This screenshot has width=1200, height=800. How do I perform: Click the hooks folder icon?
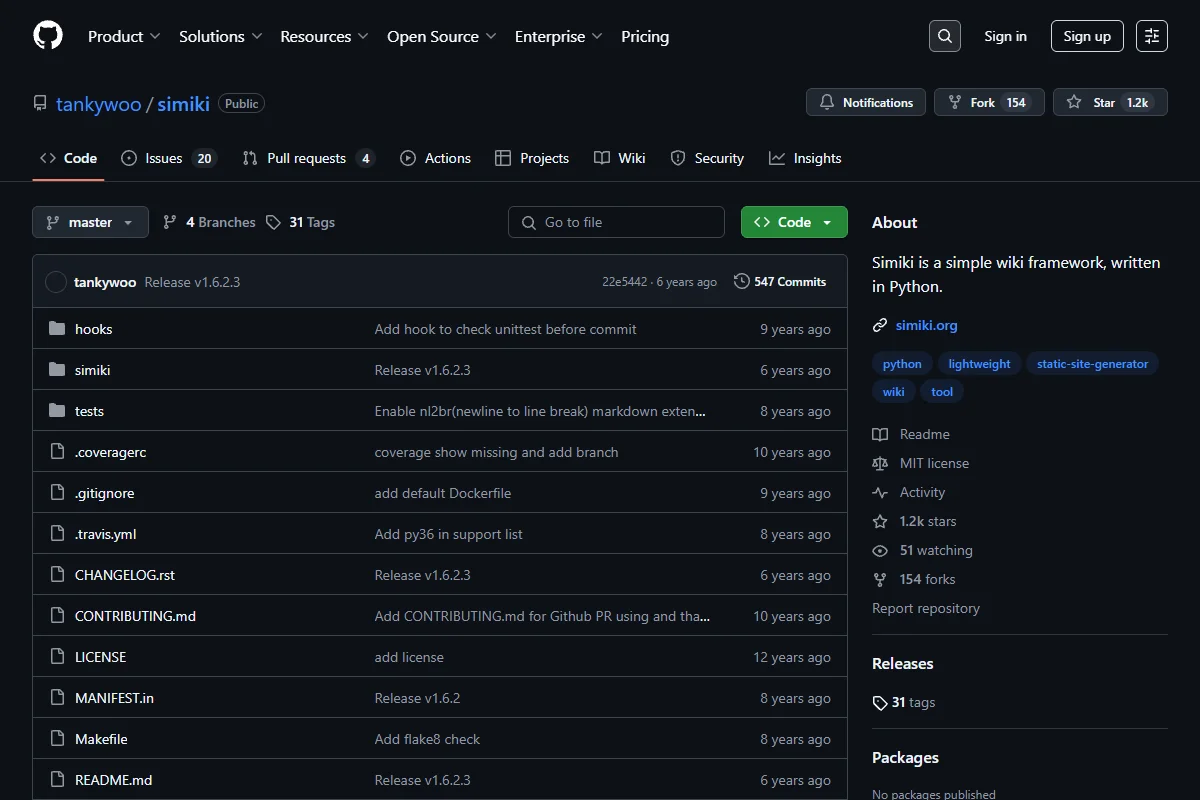[57, 329]
